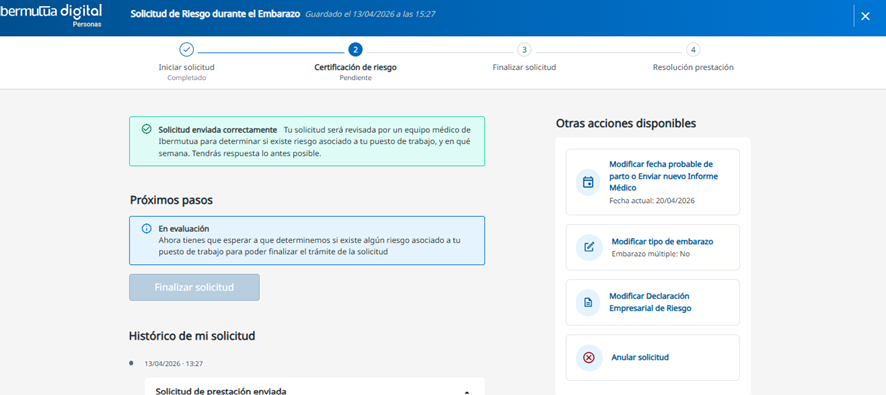Click the info icon in En evaluación box
This screenshot has height=395, width=886.
click(146, 229)
